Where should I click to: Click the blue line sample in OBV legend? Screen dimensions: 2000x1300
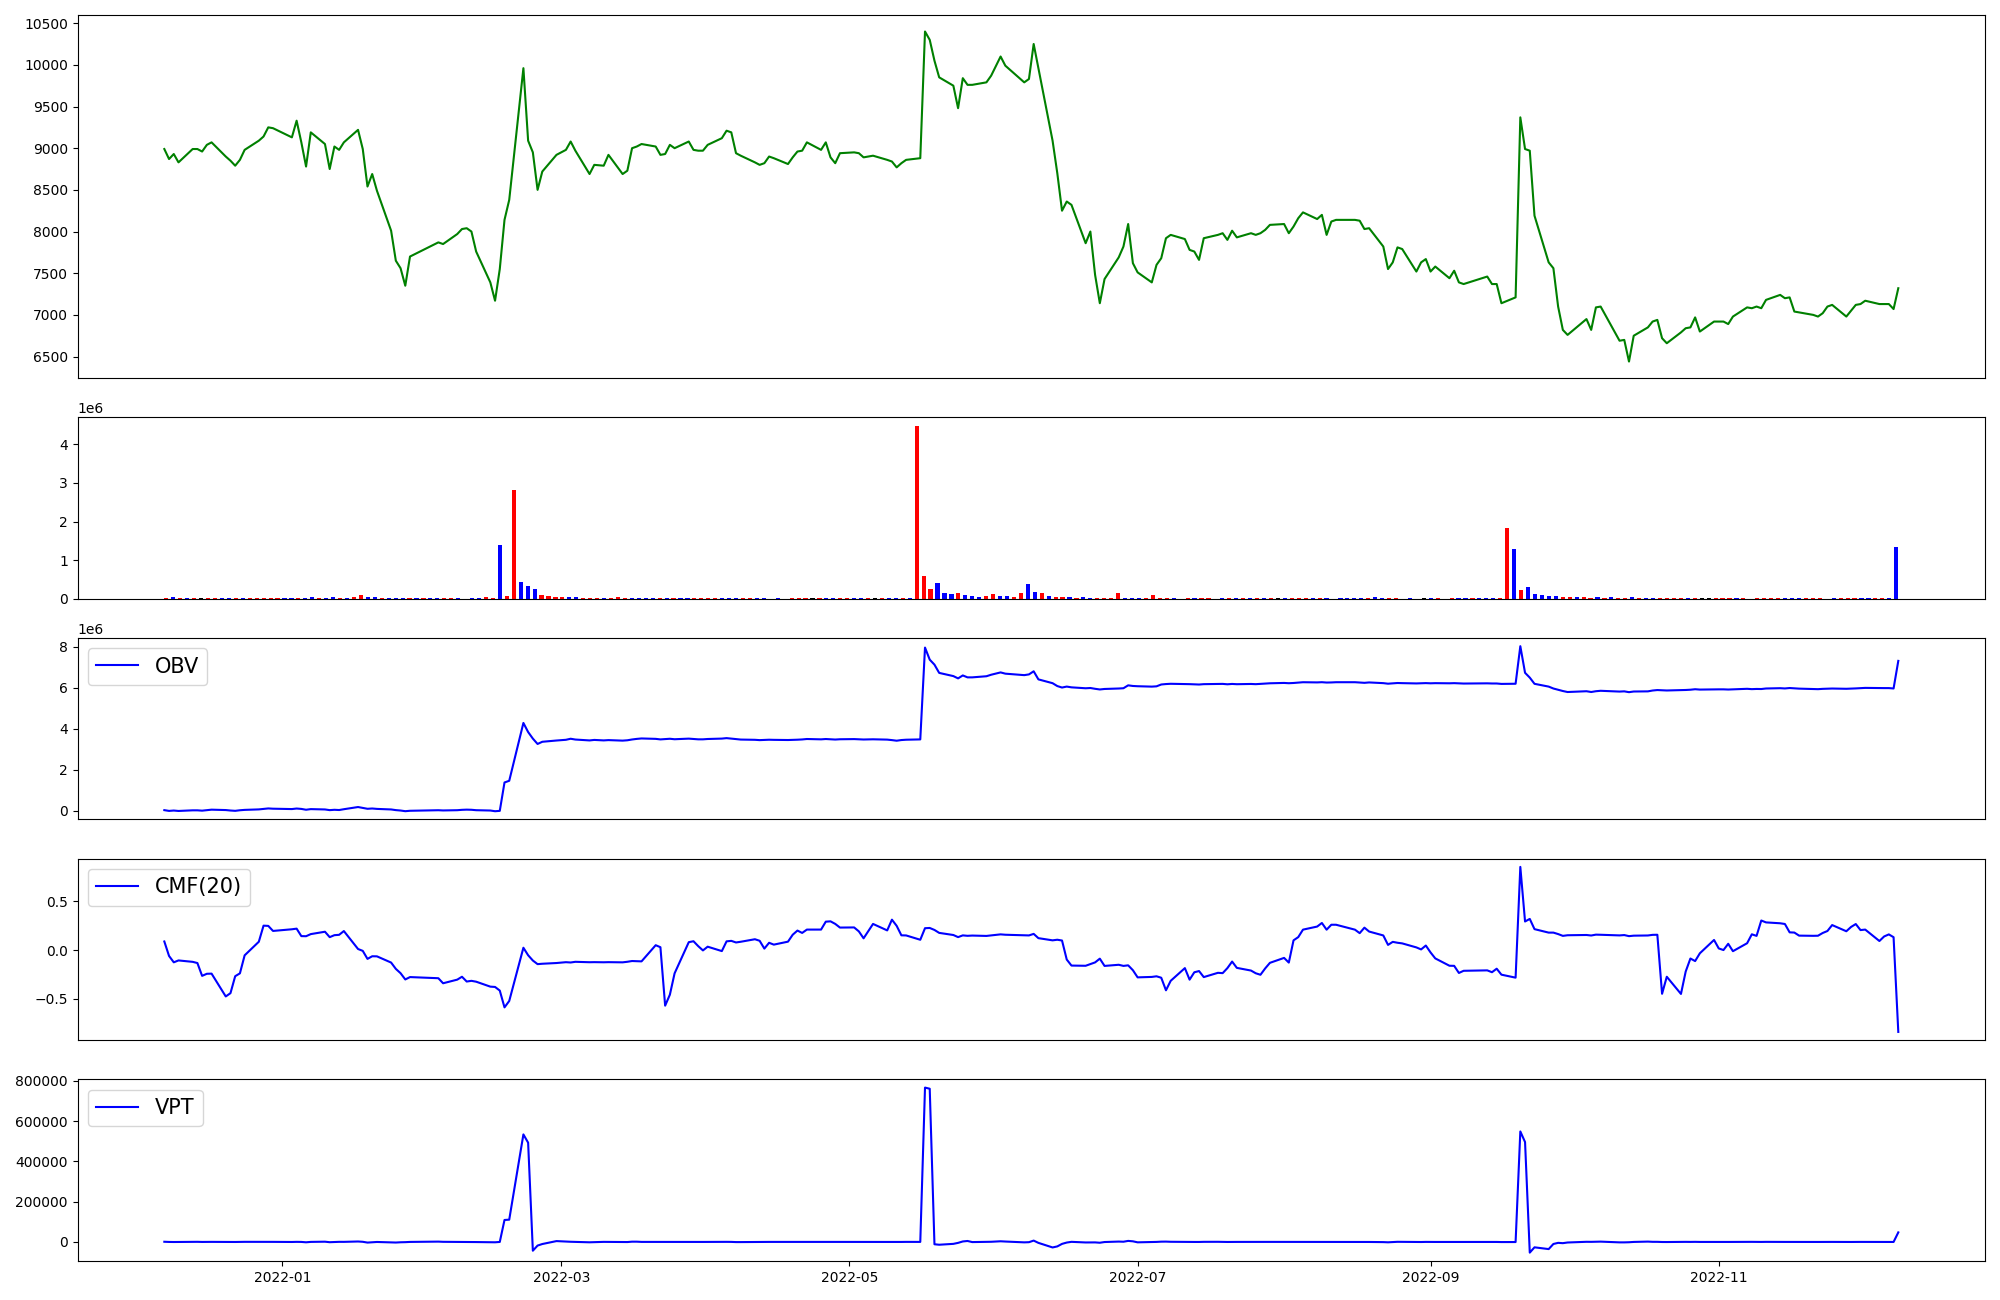pos(119,666)
